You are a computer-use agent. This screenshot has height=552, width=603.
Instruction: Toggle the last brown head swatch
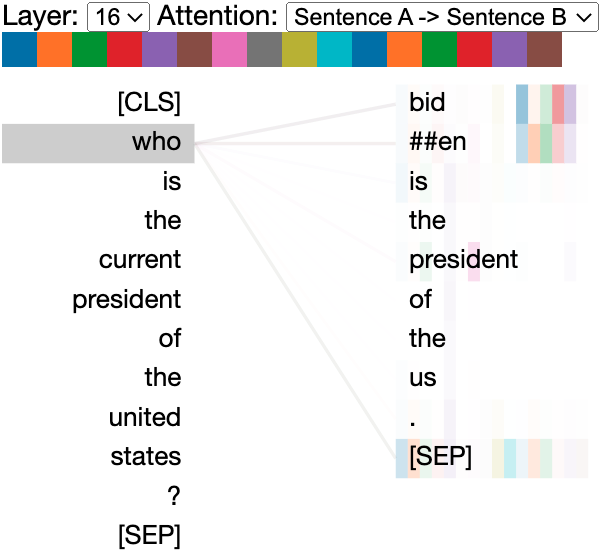(x=544, y=50)
